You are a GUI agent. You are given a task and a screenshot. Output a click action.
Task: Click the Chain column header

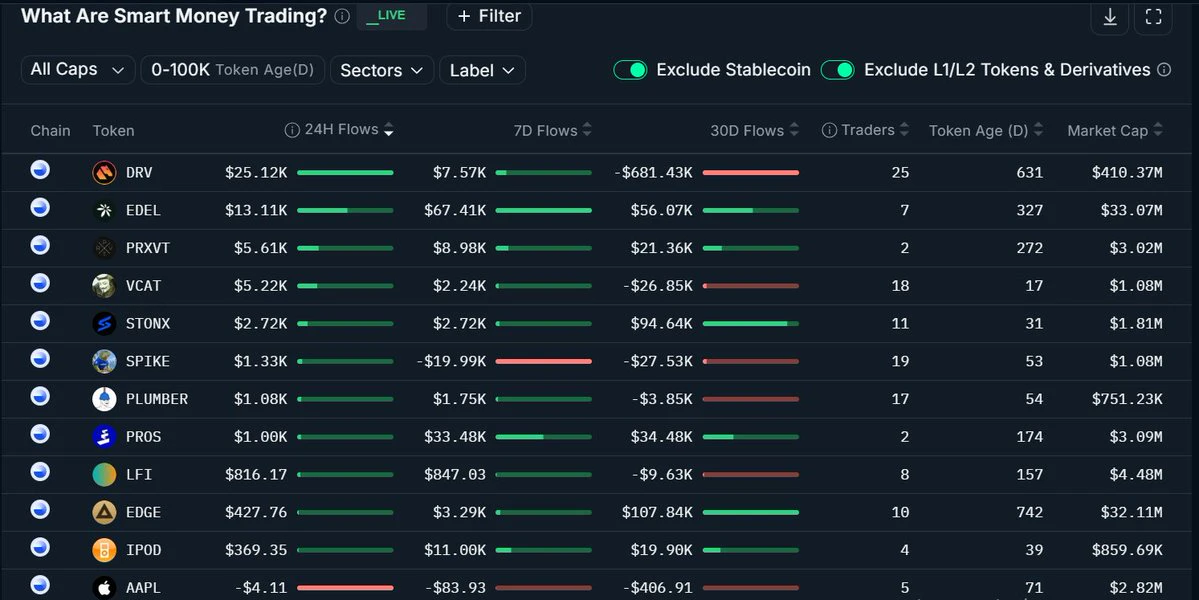click(50, 131)
